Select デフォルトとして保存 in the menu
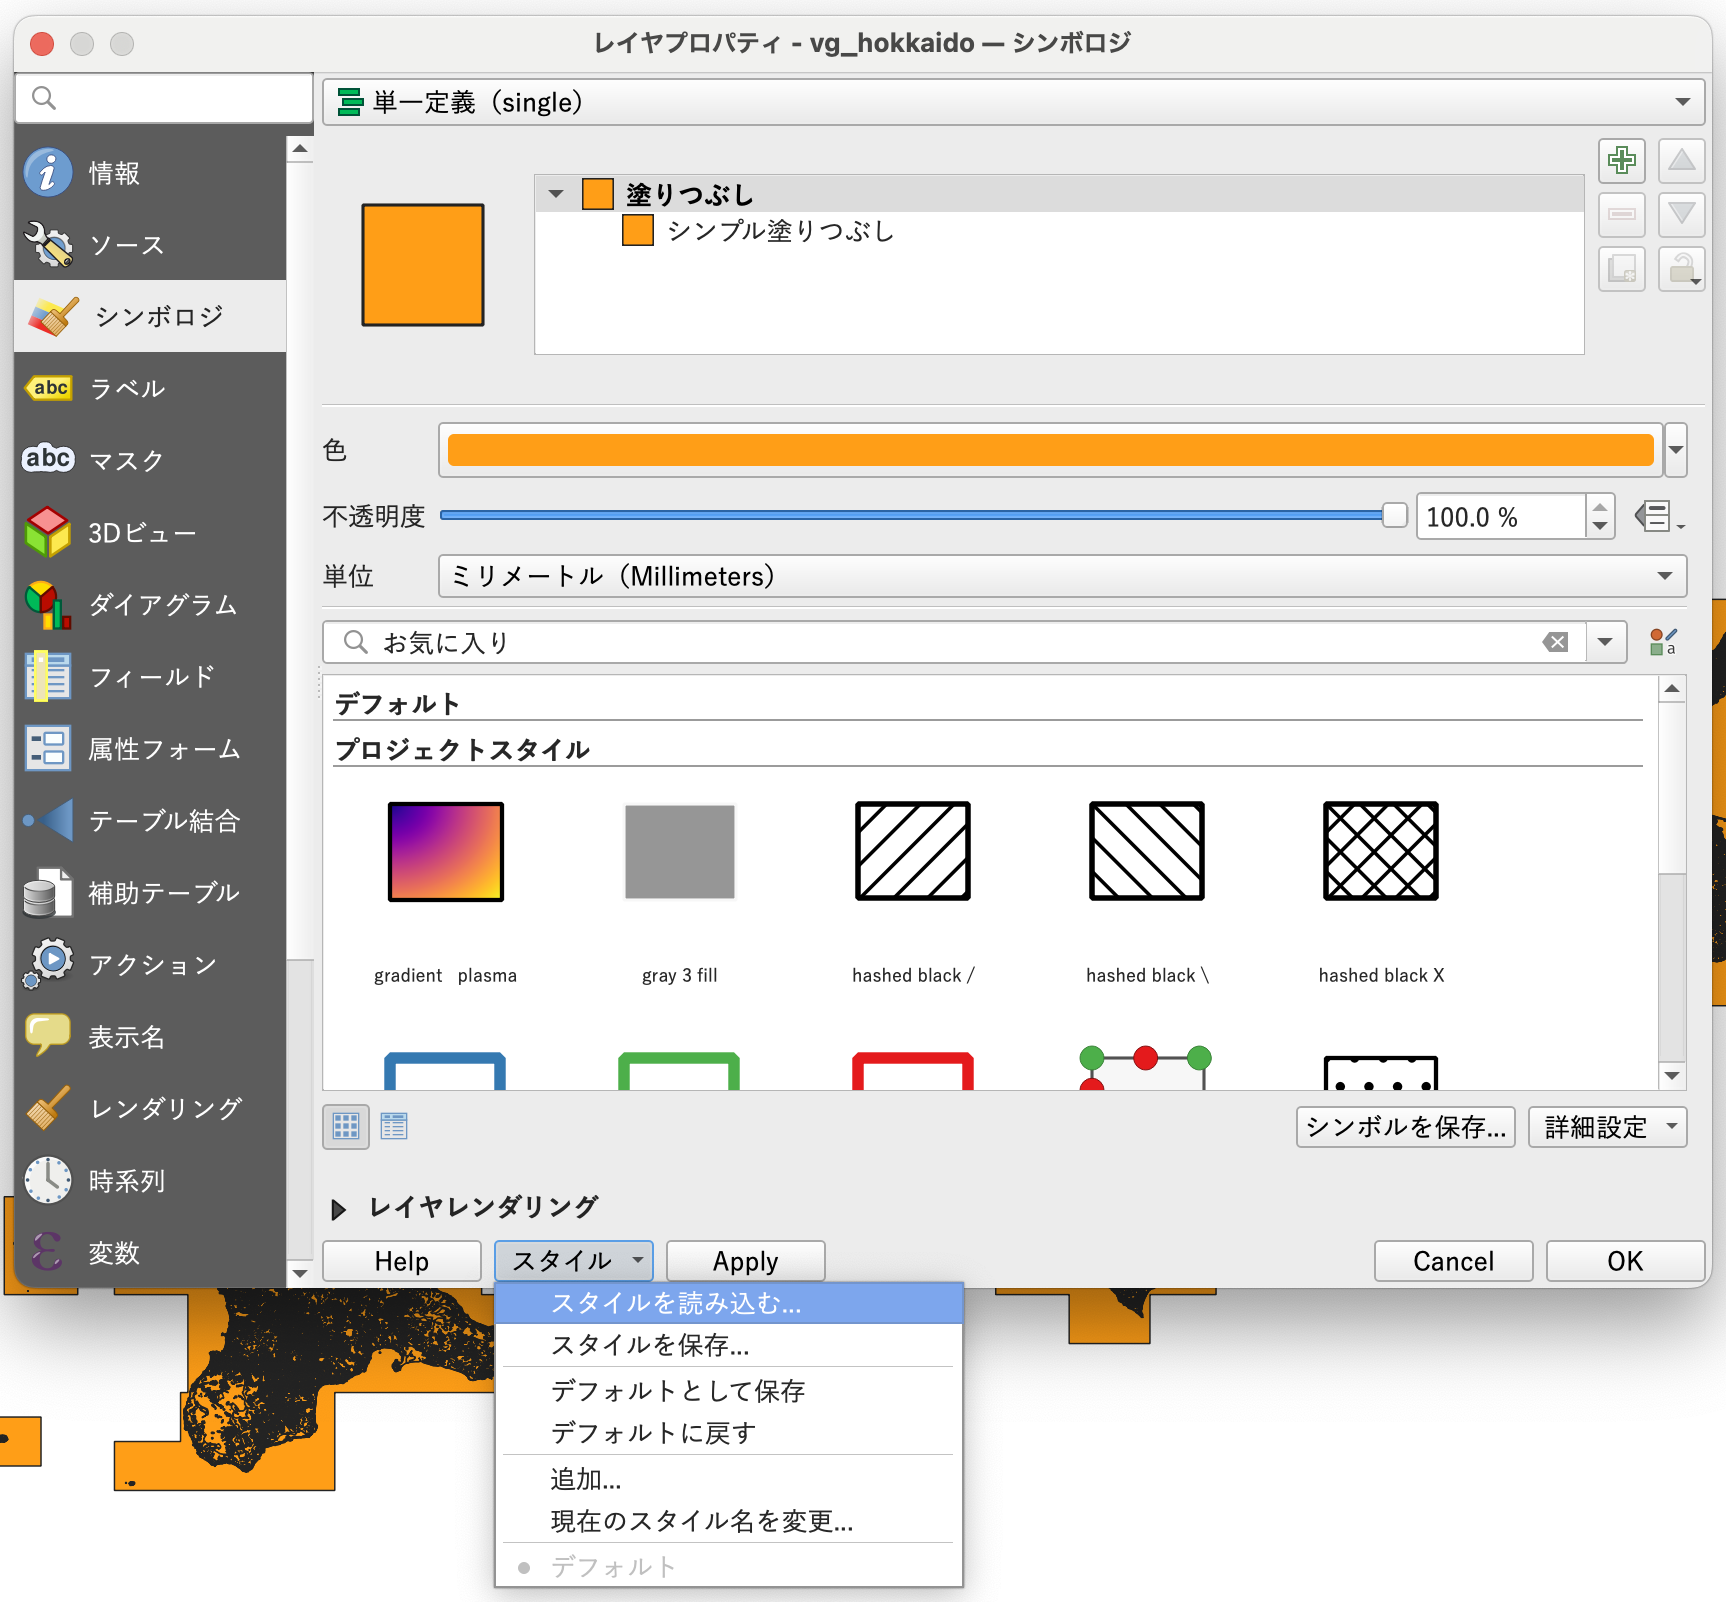Screen dimensions: 1726x1602 [679, 1390]
